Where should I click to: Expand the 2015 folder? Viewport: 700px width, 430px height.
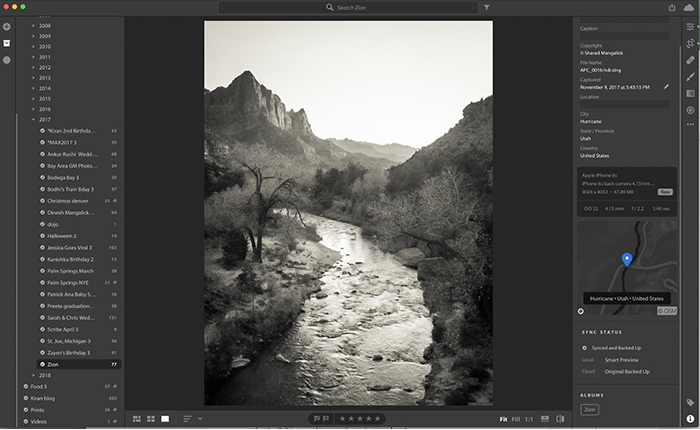[33, 99]
